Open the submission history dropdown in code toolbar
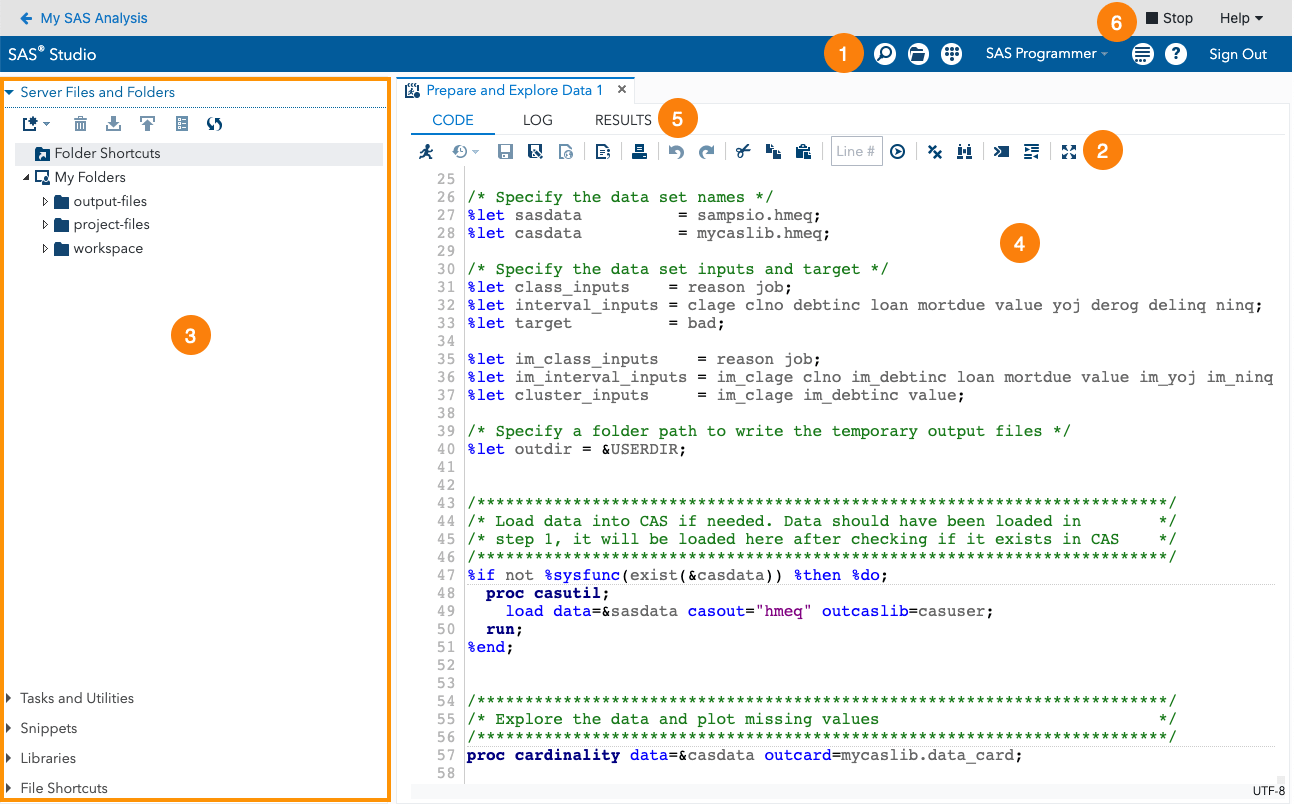 466,152
